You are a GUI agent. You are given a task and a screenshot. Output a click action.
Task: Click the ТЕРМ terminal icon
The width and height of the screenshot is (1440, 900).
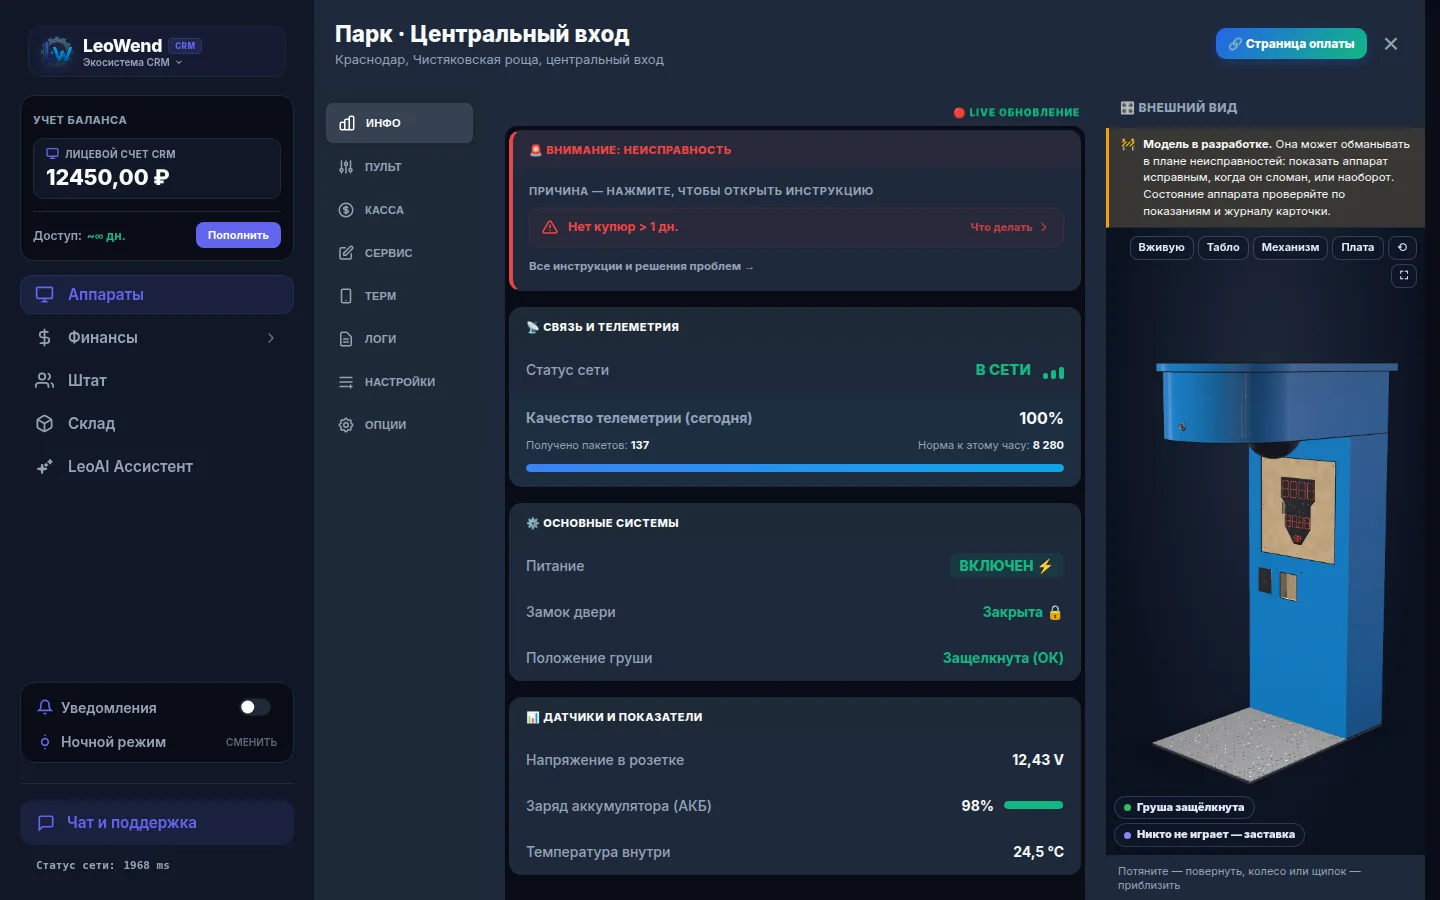(x=346, y=296)
